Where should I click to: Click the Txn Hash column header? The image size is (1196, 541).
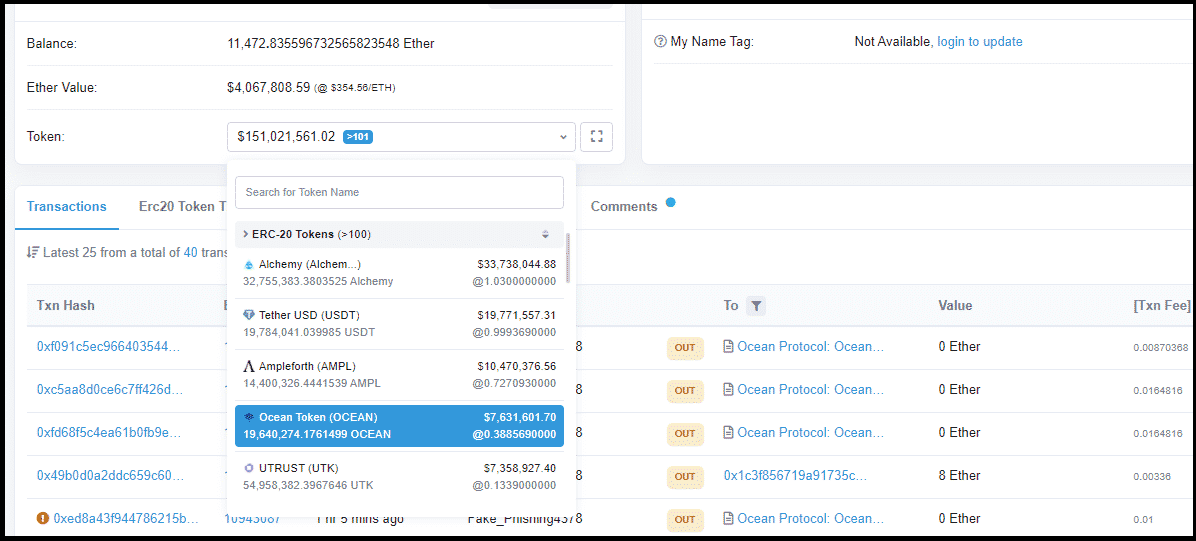66,305
